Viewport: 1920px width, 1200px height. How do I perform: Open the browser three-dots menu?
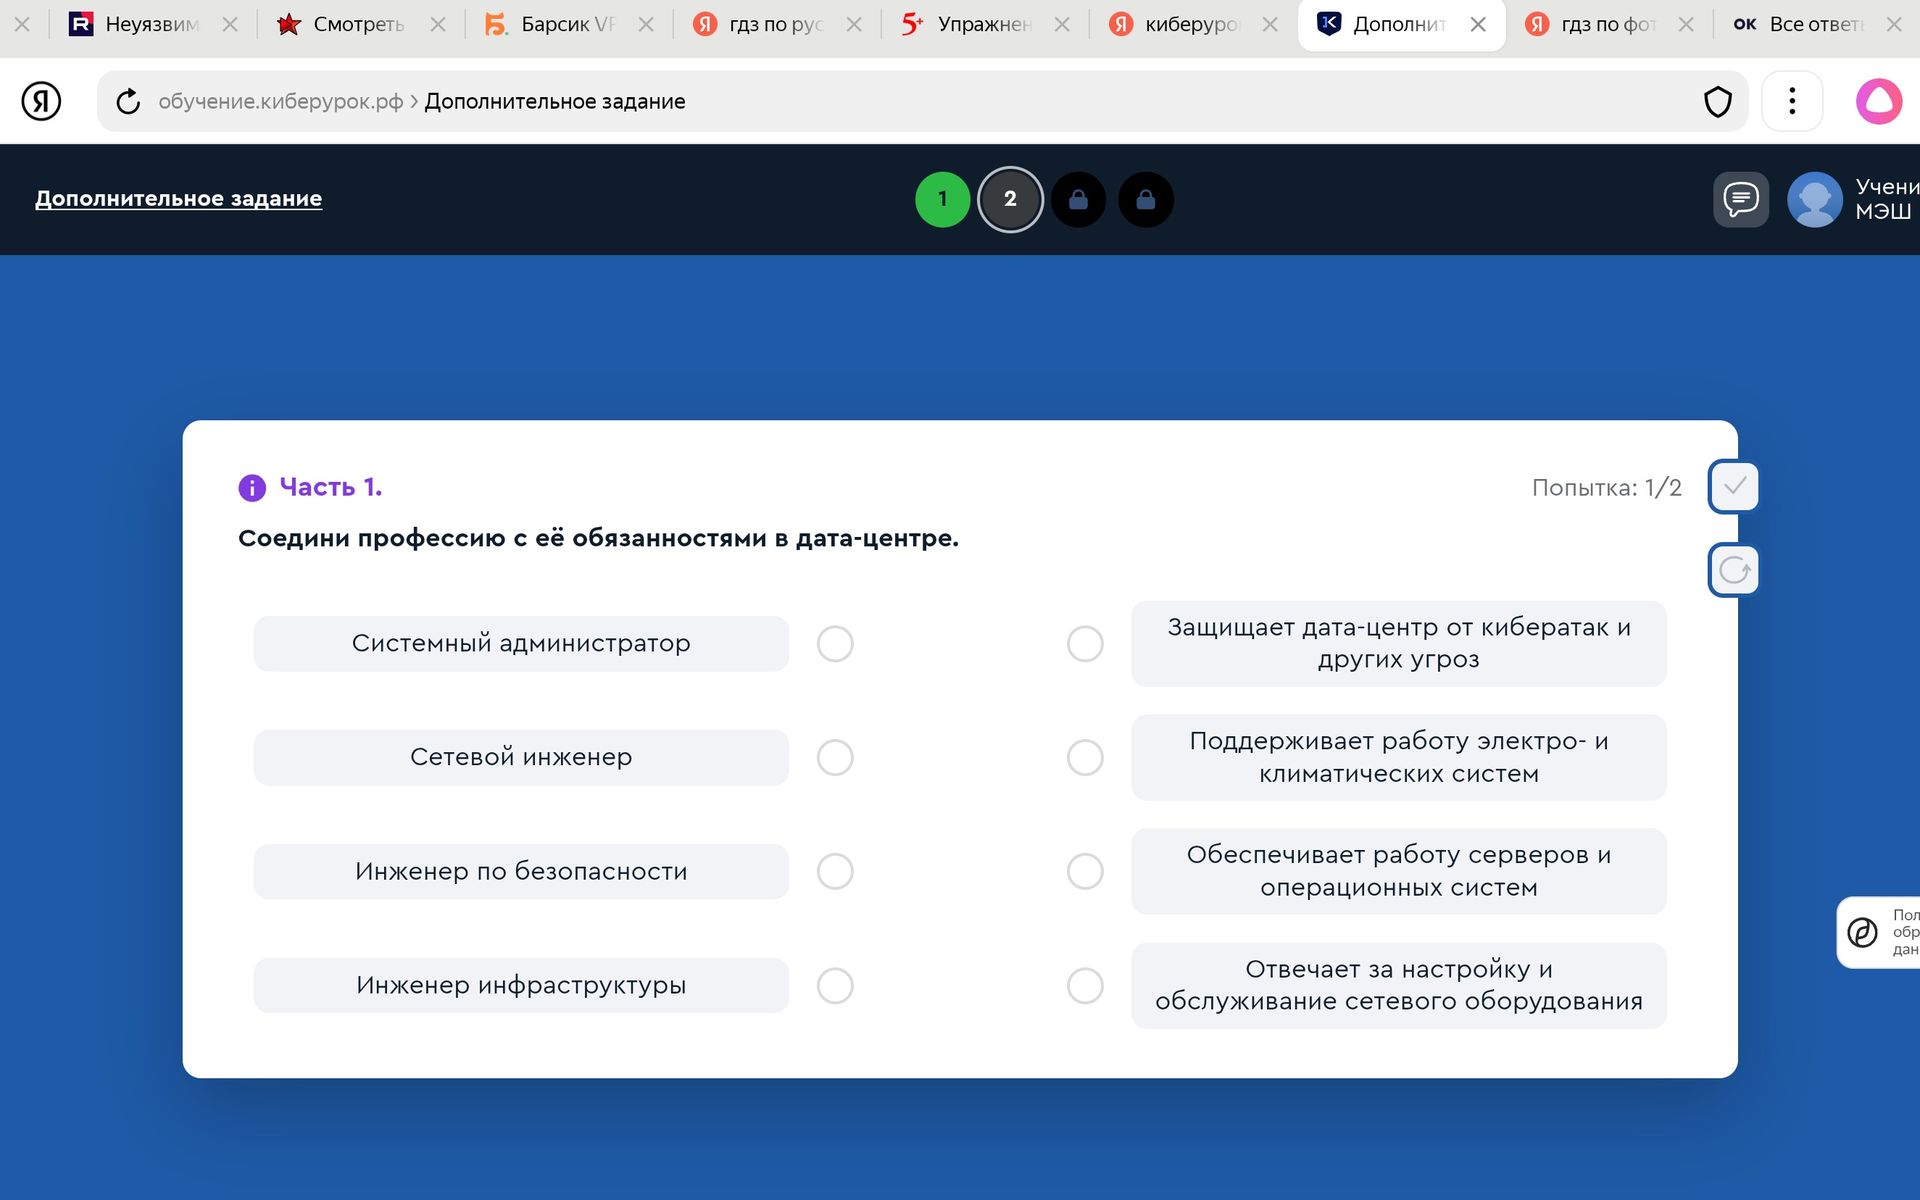point(1792,101)
